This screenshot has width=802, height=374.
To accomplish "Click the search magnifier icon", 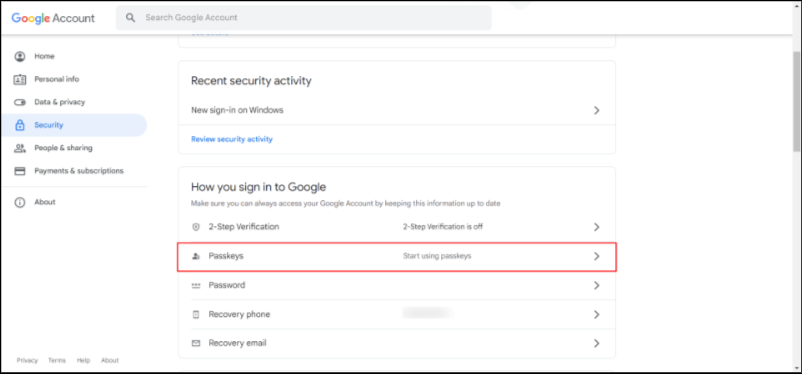I will click(x=131, y=17).
